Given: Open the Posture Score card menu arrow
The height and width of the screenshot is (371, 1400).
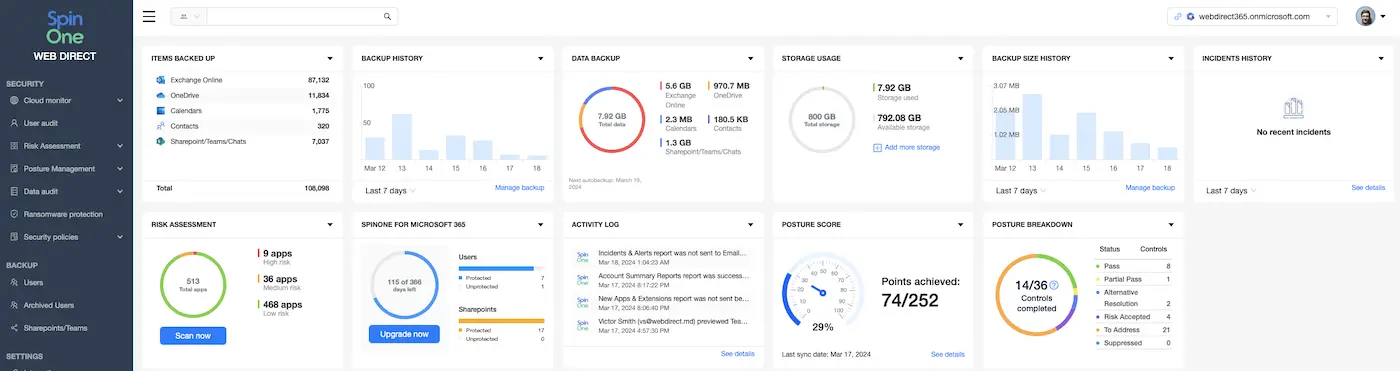Looking at the screenshot, I should tap(960, 225).
